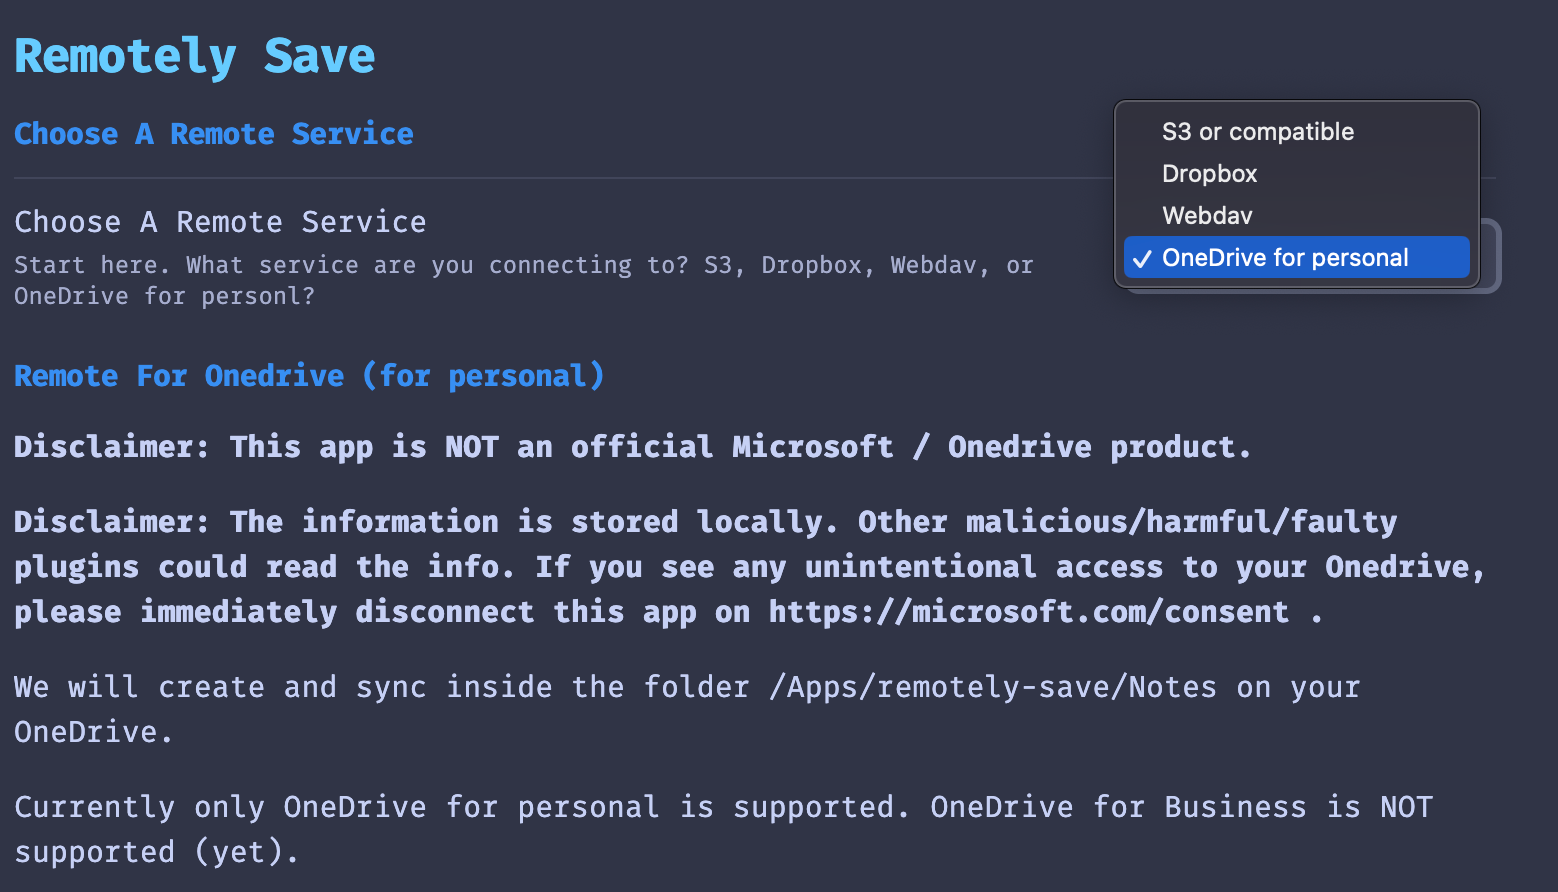Choose Dropbox from the service list
Image resolution: width=1558 pixels, height=892 pixels.
[1296, 174]
